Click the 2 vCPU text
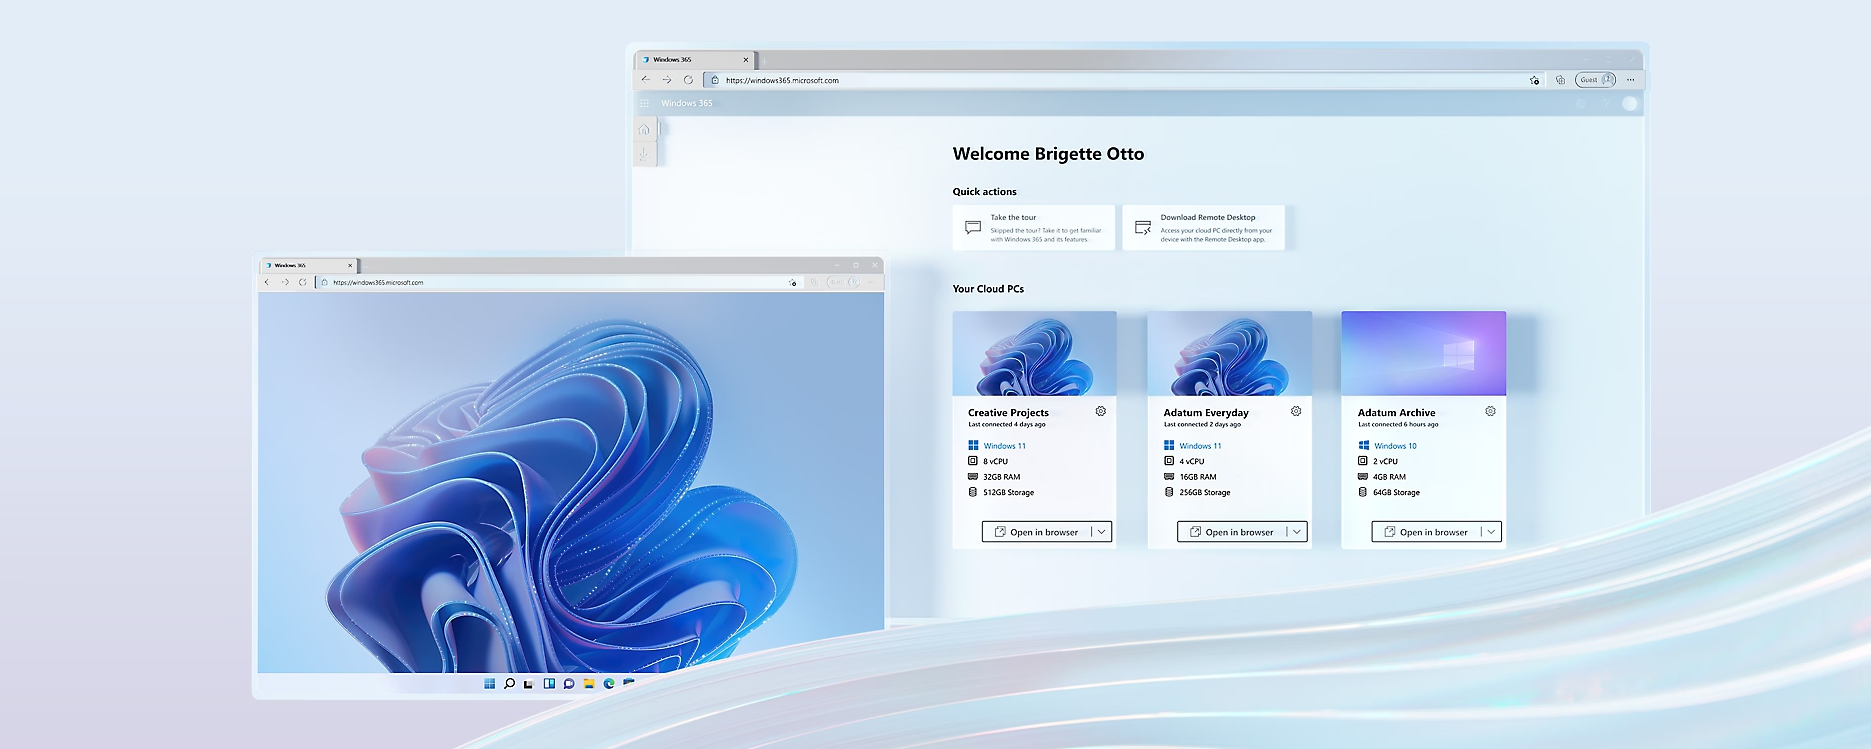The height and width of the screenshot is (749, 1871). (1385, 461)
